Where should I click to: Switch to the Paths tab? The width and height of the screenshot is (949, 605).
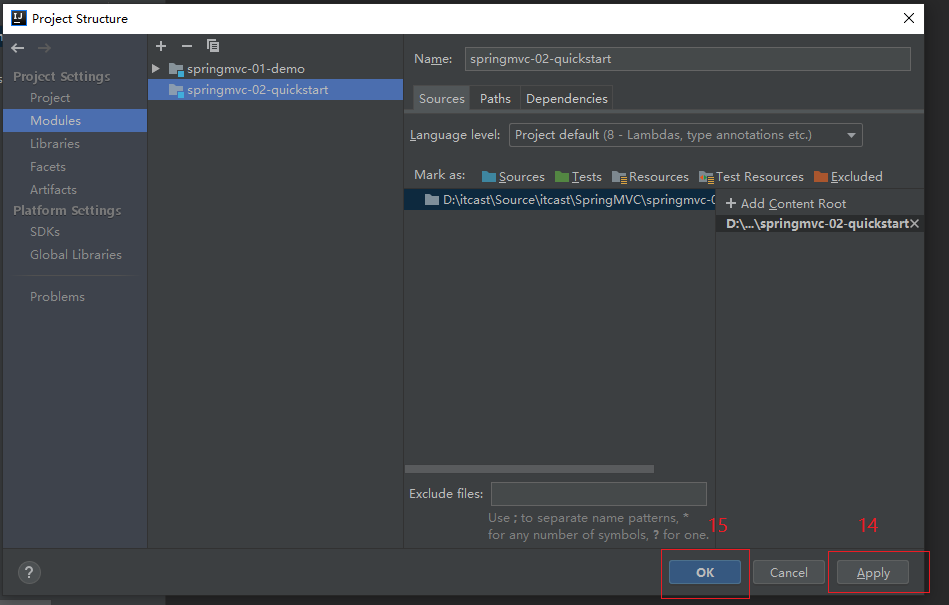(x=495, y=99)
